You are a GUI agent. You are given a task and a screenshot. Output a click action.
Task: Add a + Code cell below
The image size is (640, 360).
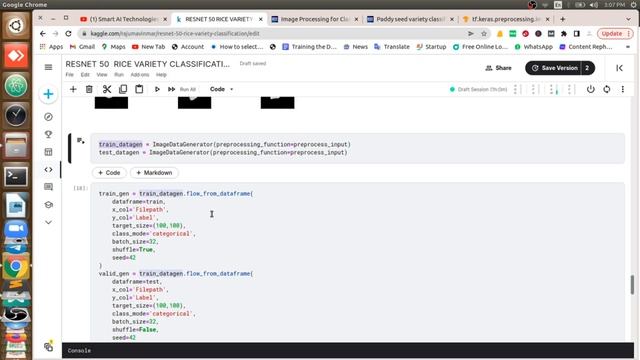click(x=109, y=173)
